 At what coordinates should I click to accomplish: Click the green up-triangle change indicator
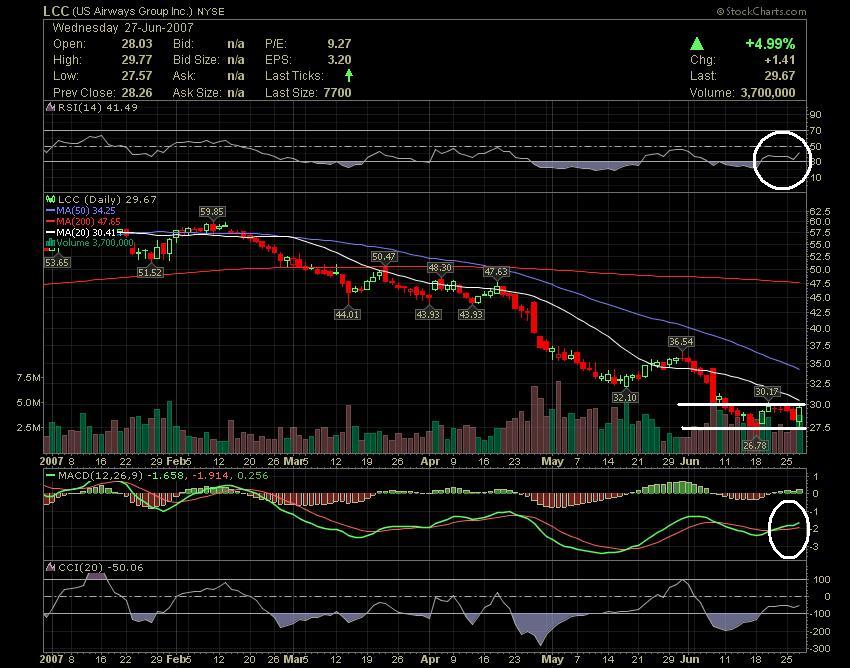697,44
